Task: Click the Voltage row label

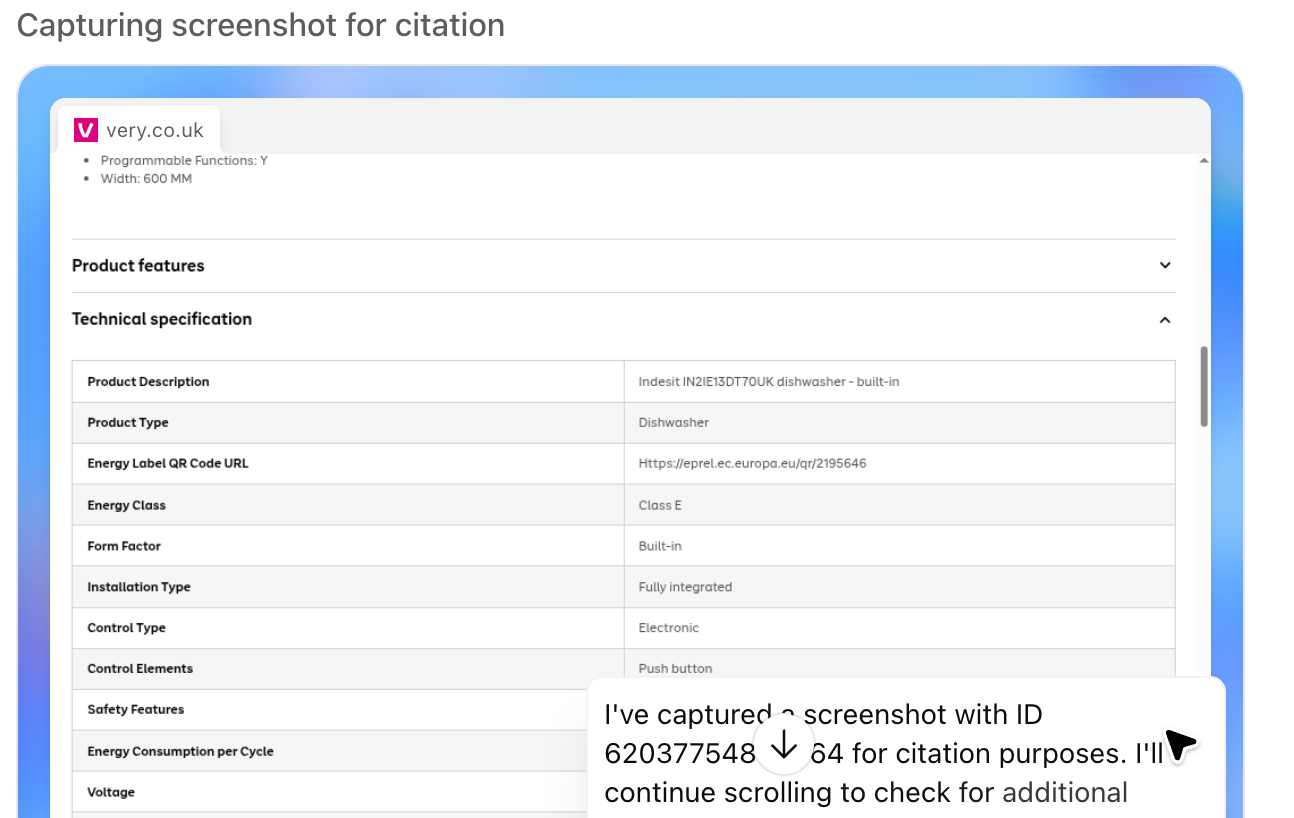Action: (x=111, y=792)
